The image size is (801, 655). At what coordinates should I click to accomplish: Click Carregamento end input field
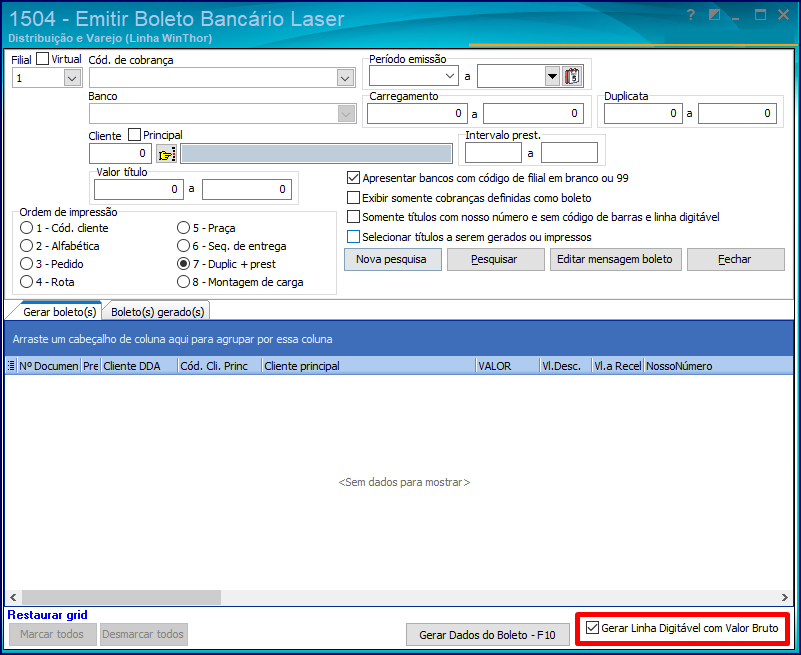533,113
